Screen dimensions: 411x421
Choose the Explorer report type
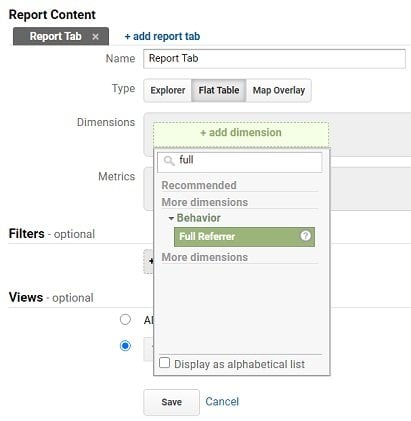pyautogui.click(x=168, y=90)
